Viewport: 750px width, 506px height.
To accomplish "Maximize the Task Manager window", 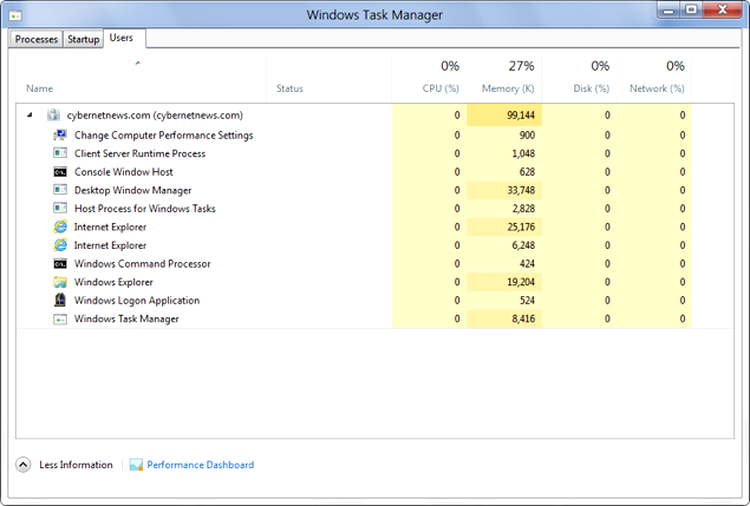I will (691, 10).
